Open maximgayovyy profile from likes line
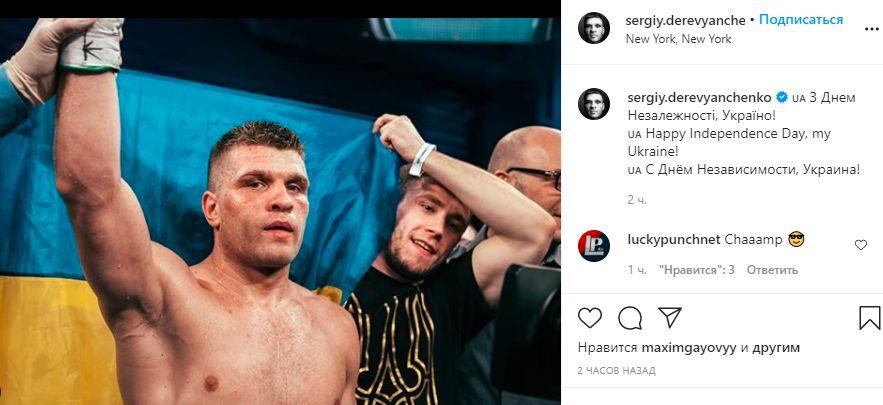 pos(689,348)
